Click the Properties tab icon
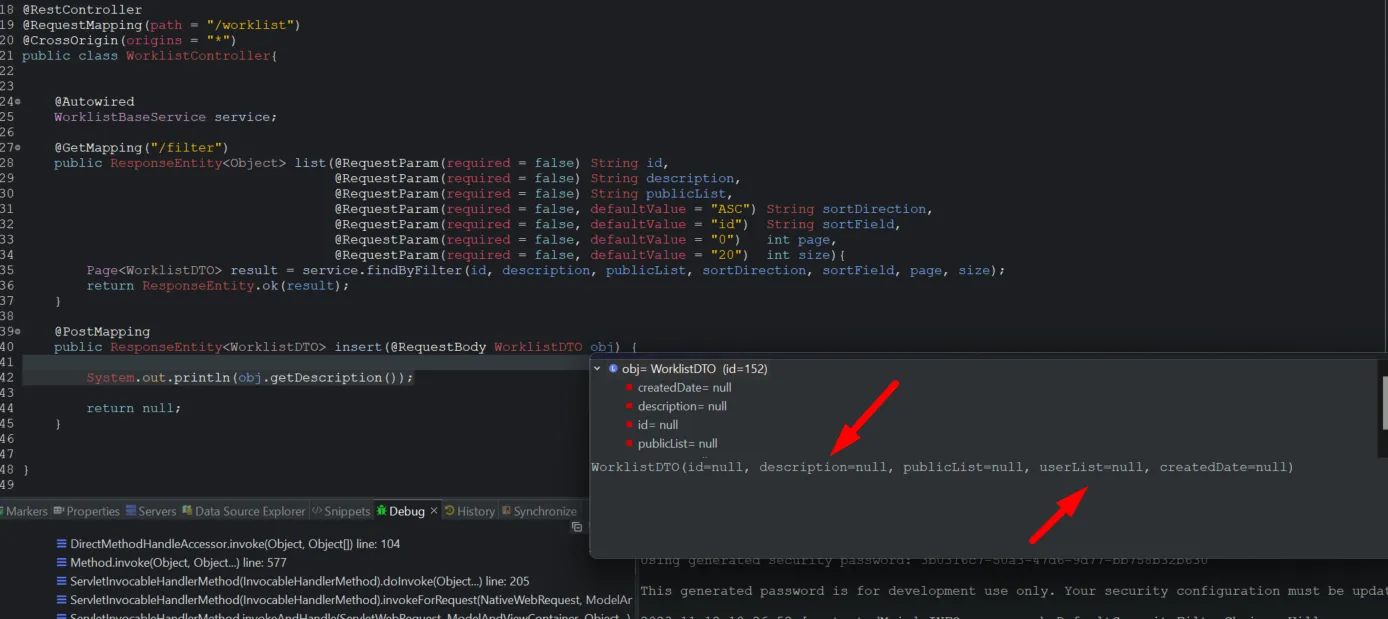Screen dimensions: 1388x619 [58, 511]
